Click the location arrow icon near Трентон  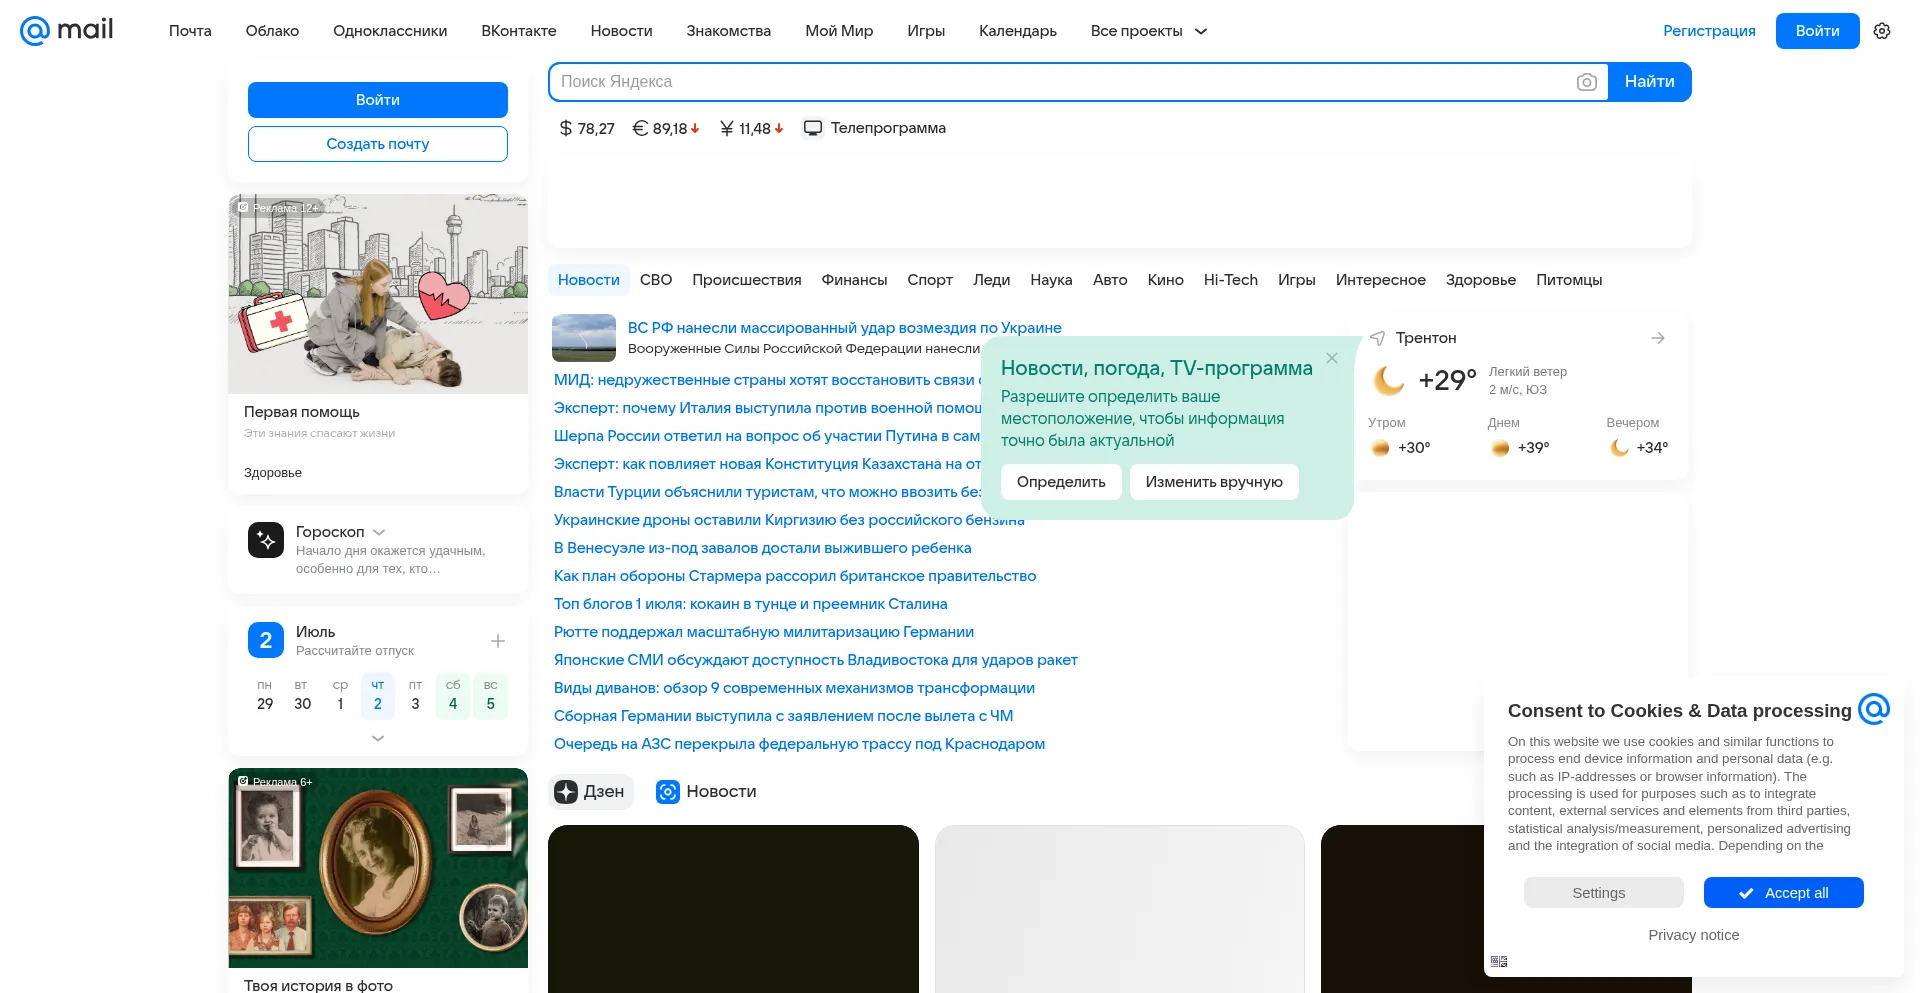pos(1378,338)
